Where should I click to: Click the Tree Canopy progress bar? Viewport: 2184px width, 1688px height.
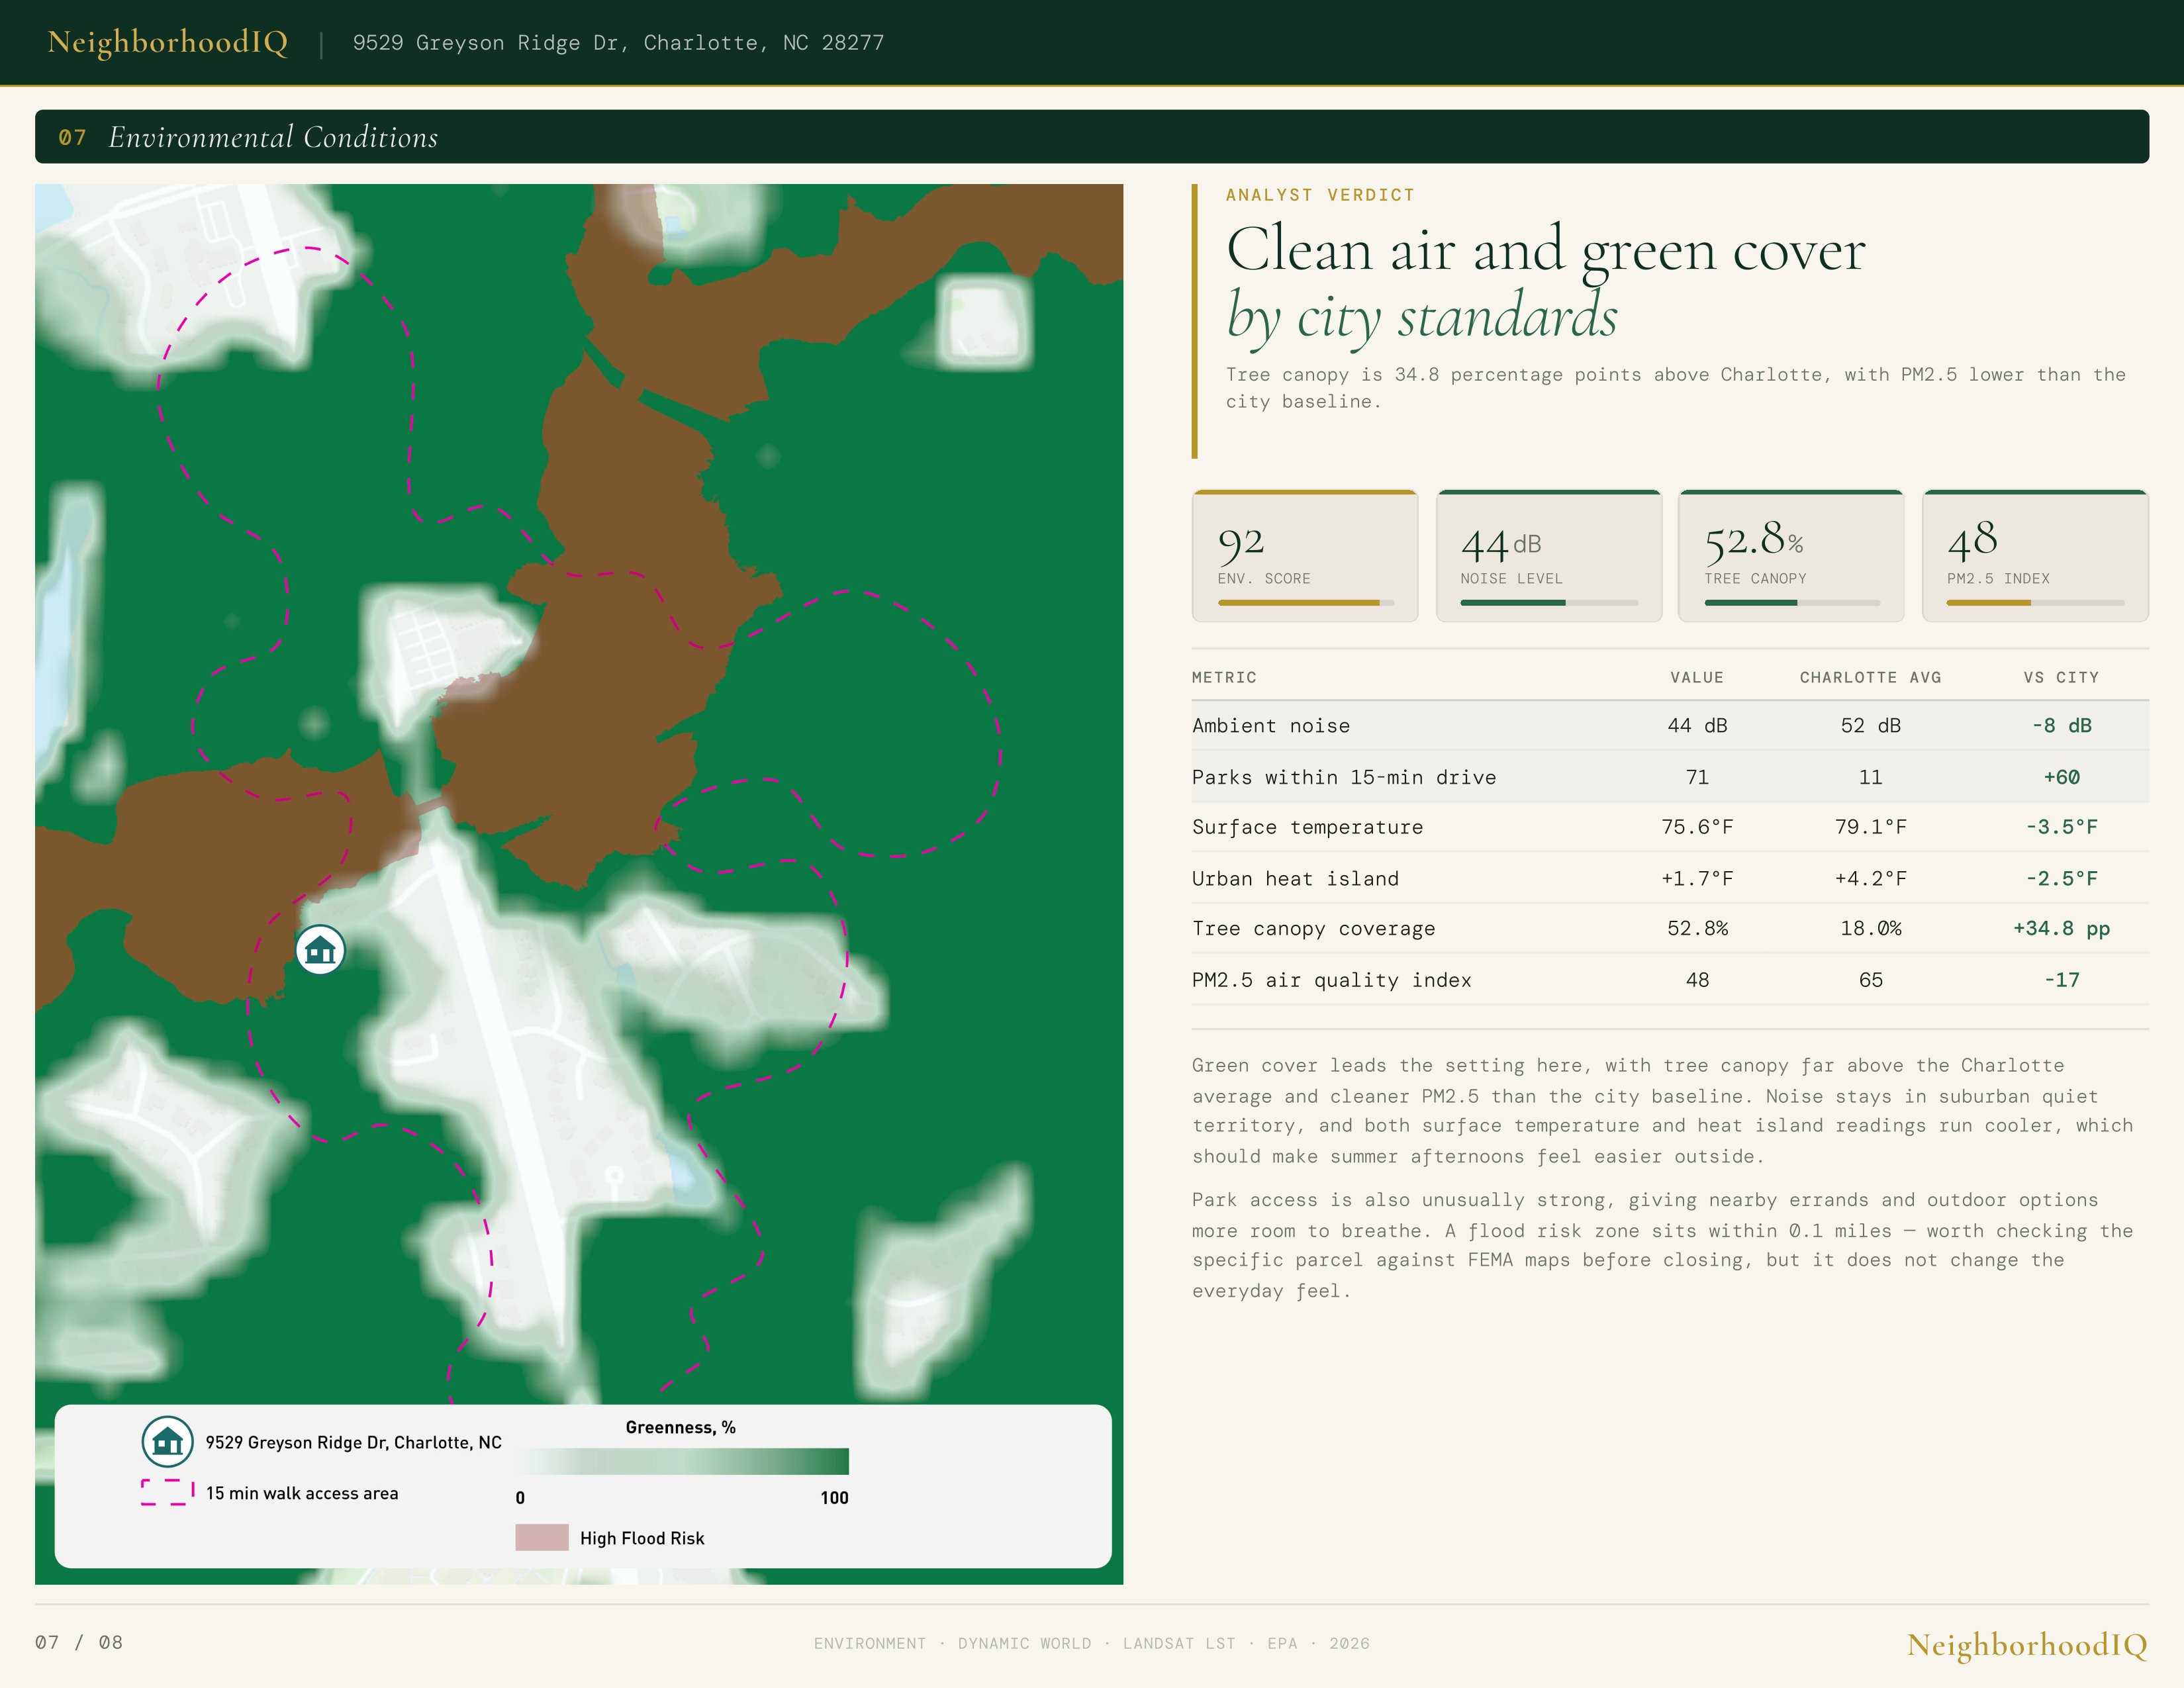point(1792,603)
